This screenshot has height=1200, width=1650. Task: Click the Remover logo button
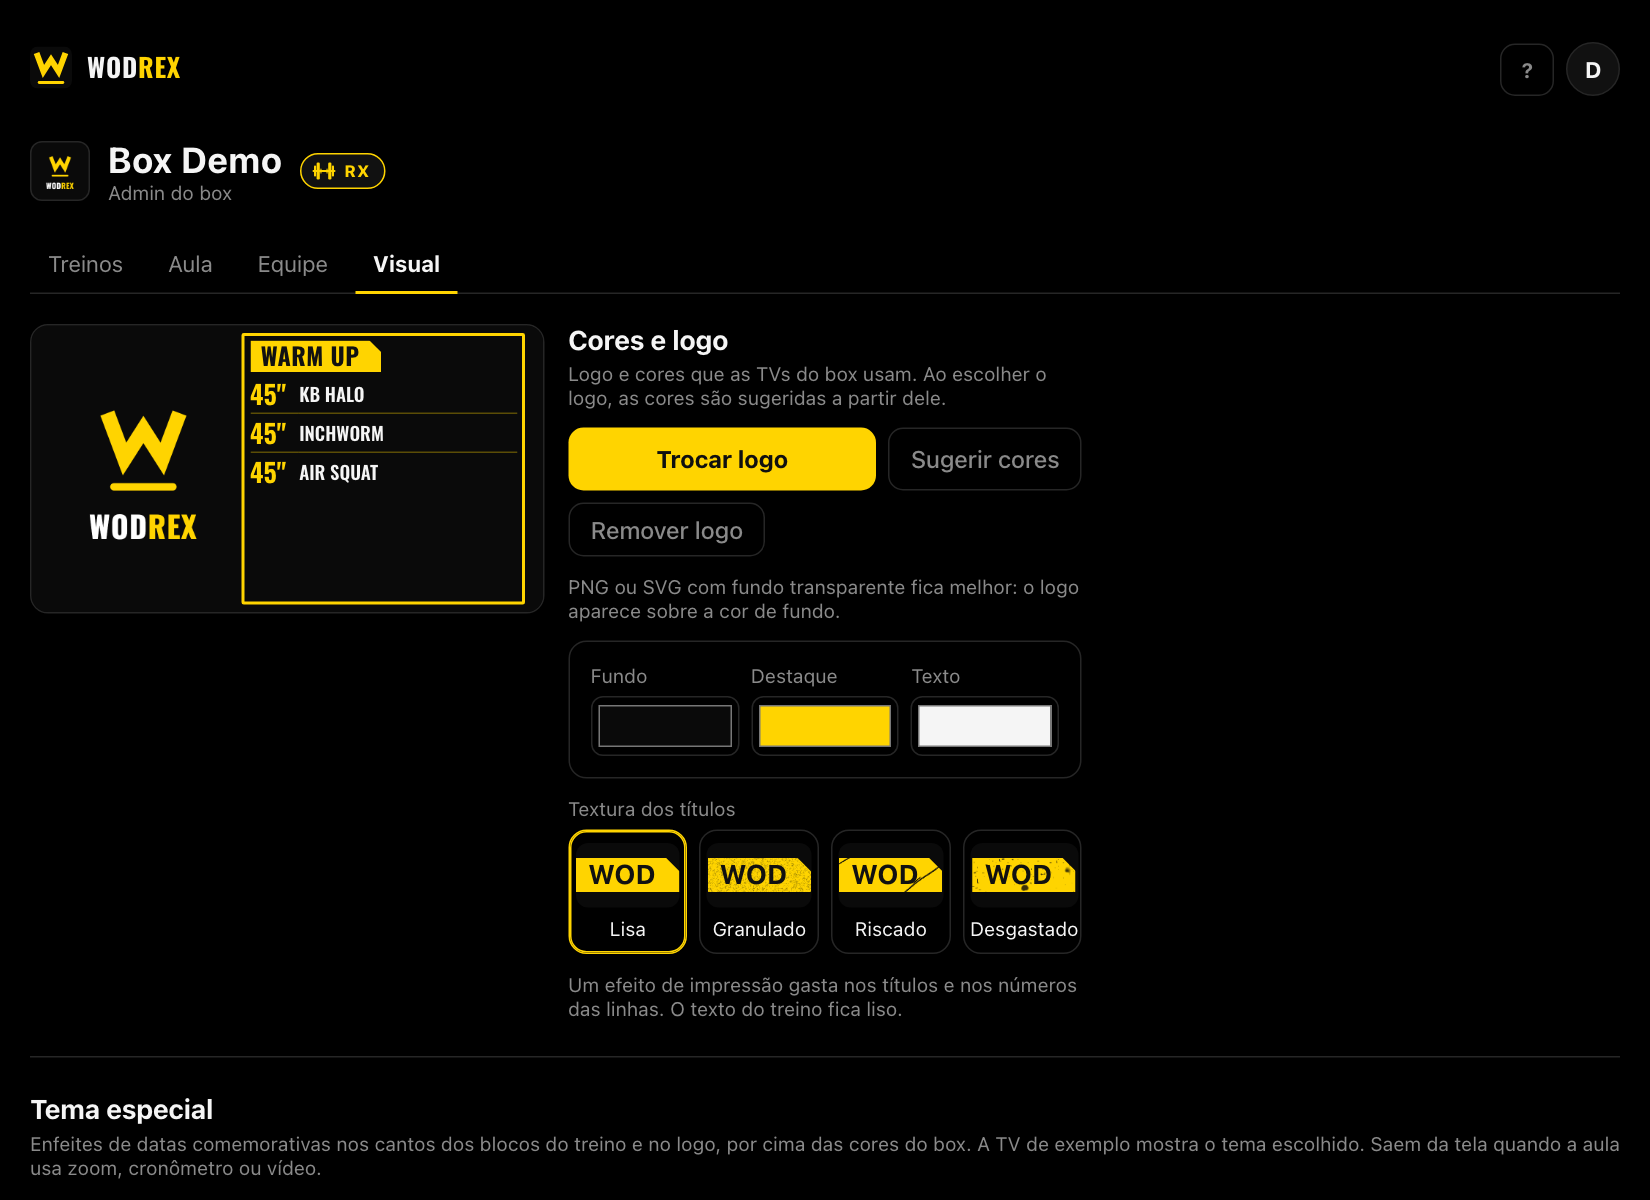(x=667, y=530)
